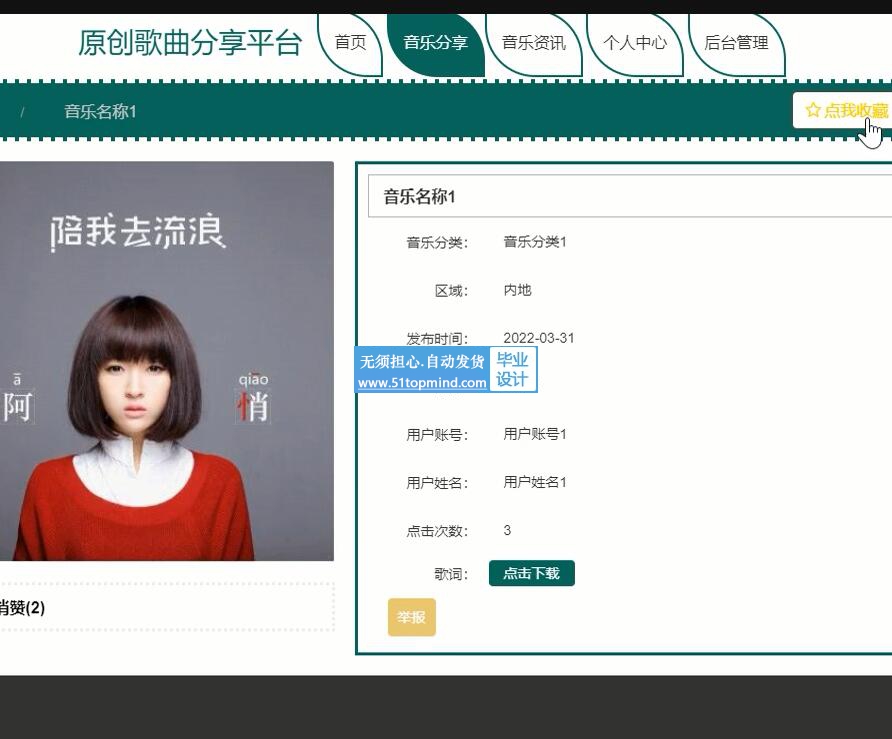Click the 点我收藏 favorite button
The width and height of the screenshot is (892, 739).
843,110
